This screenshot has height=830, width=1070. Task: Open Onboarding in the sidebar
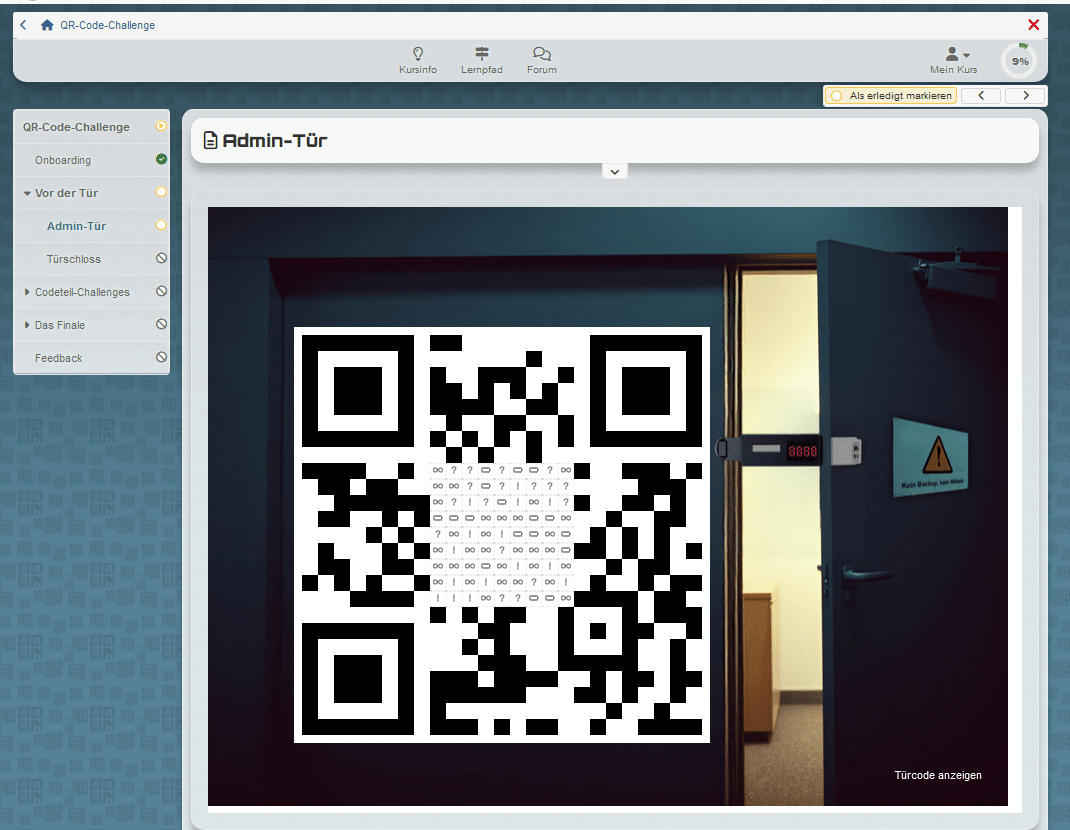click(x=63, y=160)
